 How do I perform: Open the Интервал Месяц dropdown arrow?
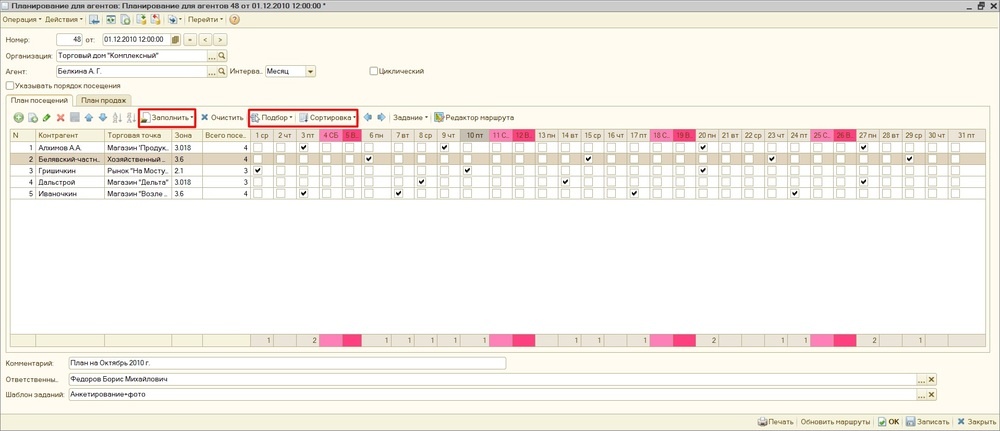[x=311, y=71]
